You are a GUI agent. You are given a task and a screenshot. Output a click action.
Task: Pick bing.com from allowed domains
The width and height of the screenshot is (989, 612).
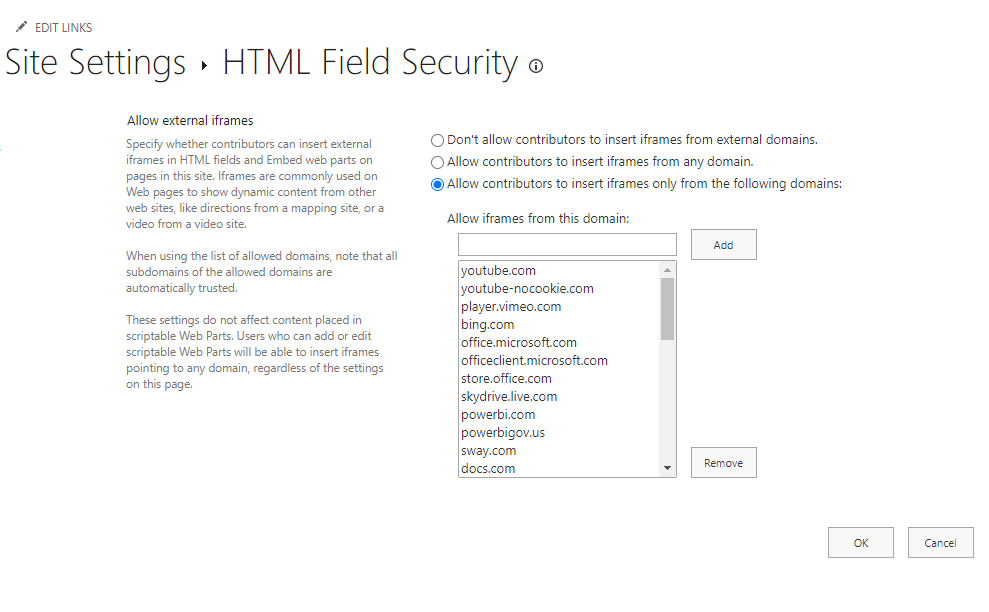[488, 325]
